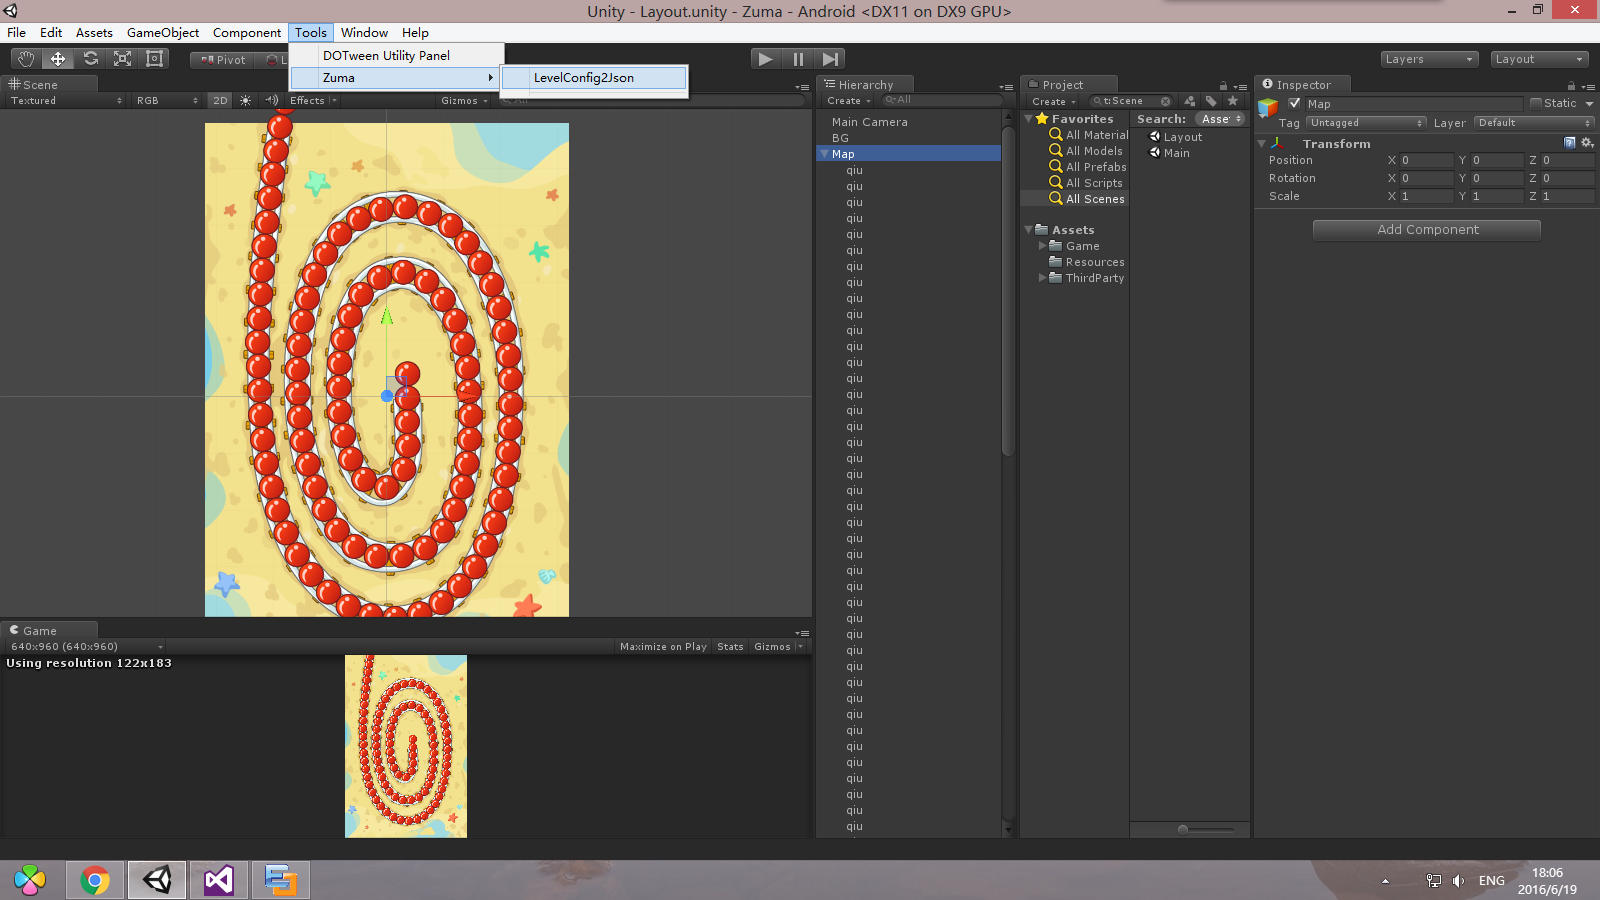
Task: Select the Rect transform tool
Action: tap(154, 59)
